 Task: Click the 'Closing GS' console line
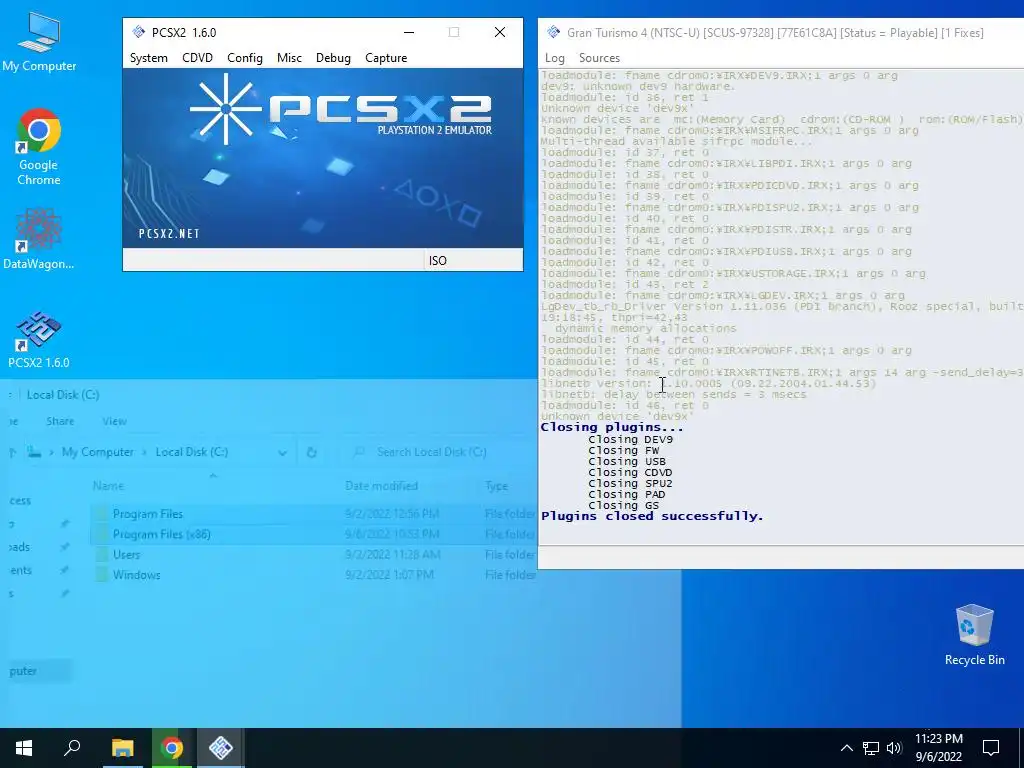(x=624, y=505)
